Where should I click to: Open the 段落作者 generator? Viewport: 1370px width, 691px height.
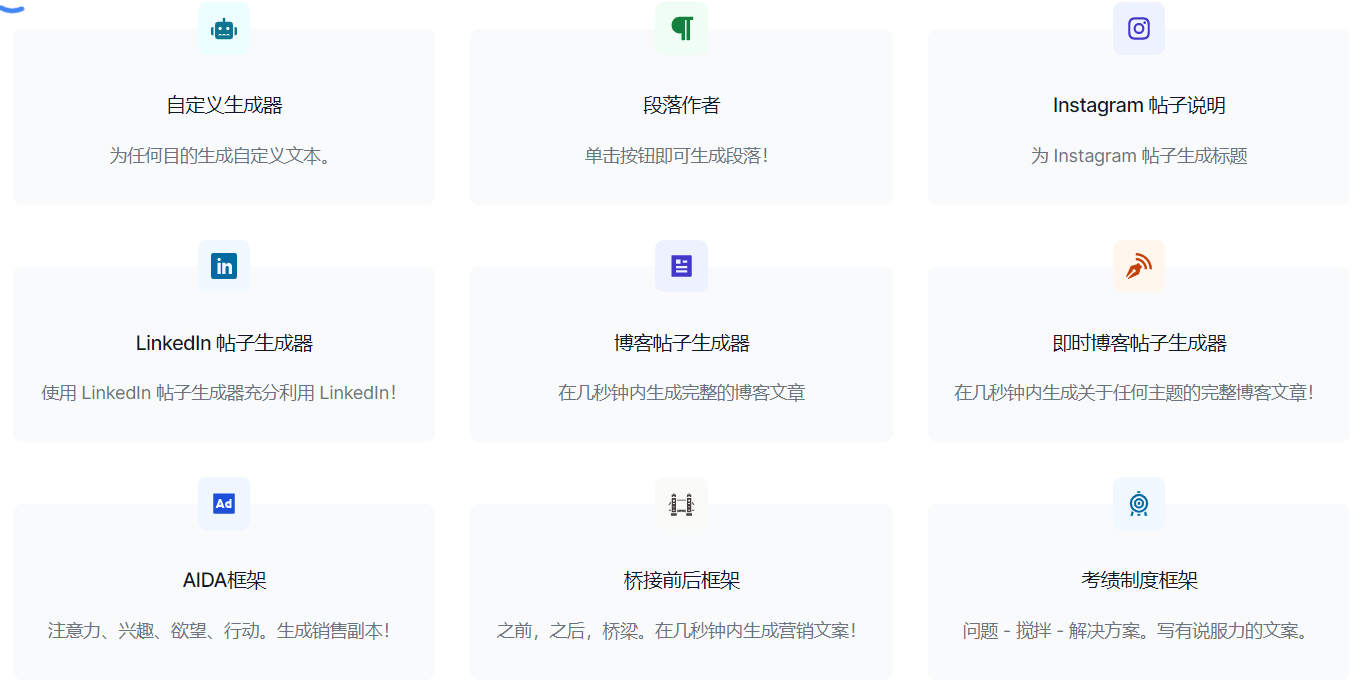[x=681, y=104]
